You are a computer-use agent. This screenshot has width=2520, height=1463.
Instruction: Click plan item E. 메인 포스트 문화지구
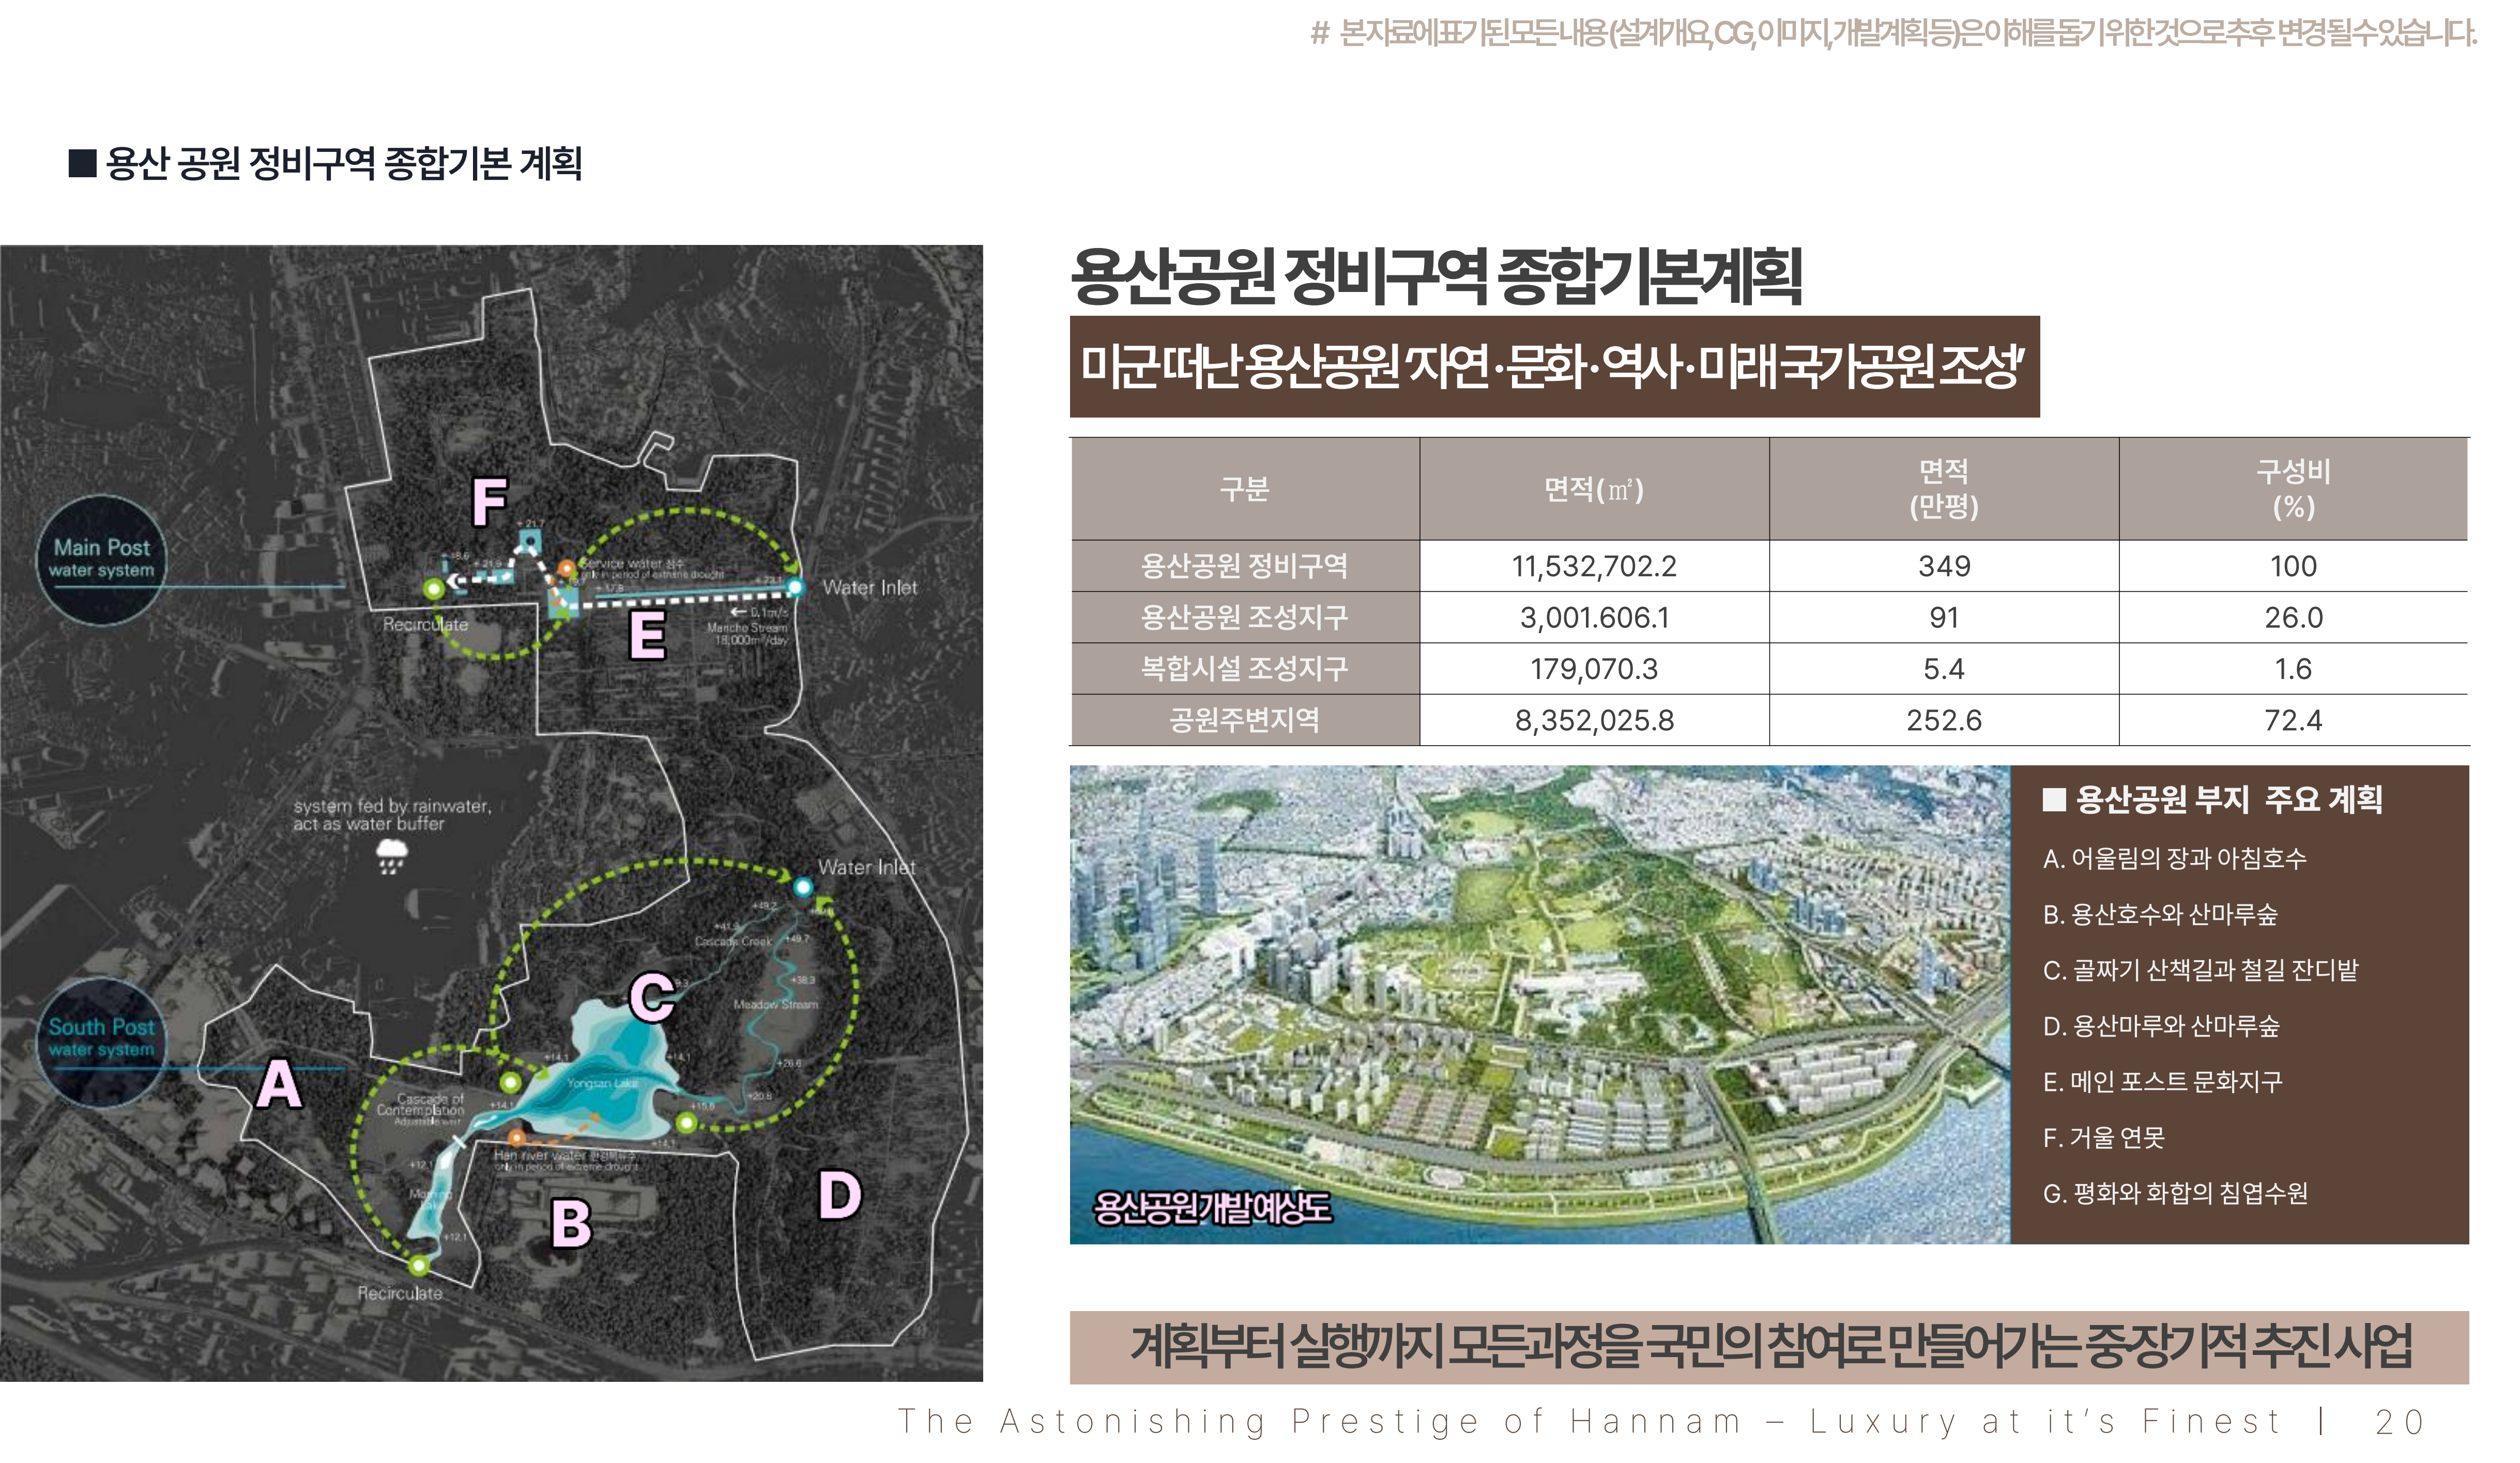point(2162,1081)
